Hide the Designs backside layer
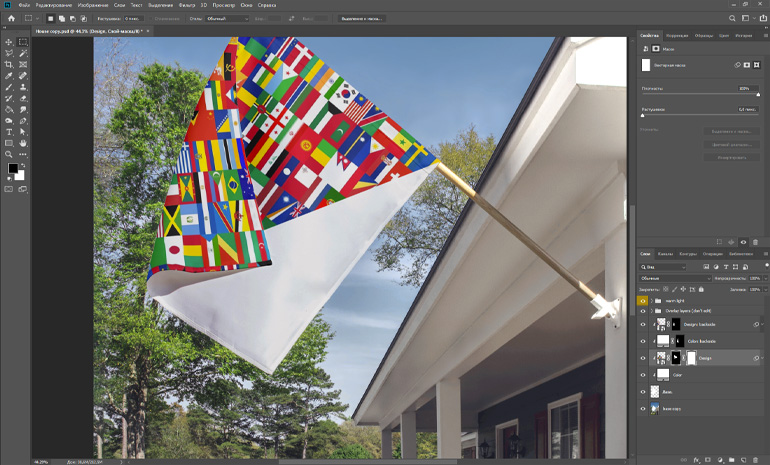Image resolution: width=770 pixels, height=465 pixels. [x=642, y=325]
